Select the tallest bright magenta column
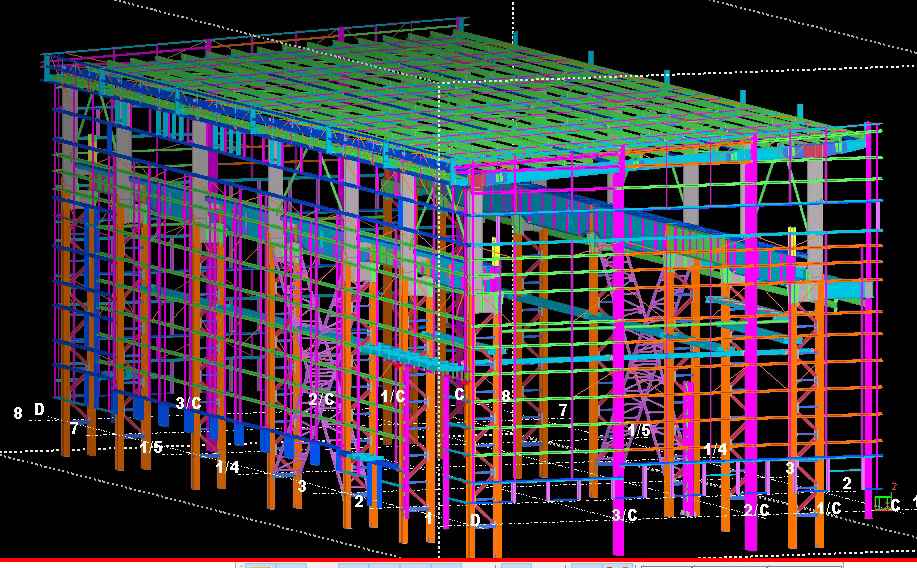 [x=617, y=350]
